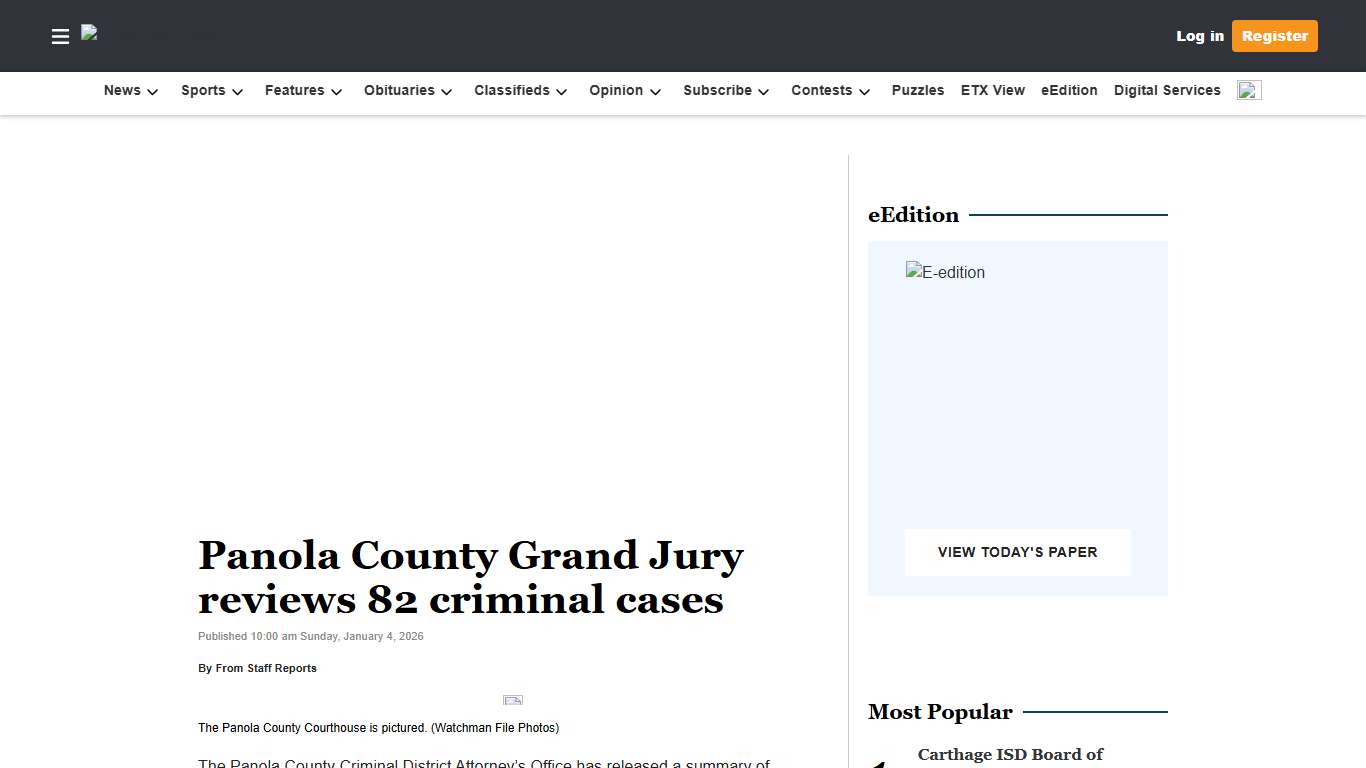The width and height of the screenshot is (1366, 768).
Task: Expand the News dropdown menu
Action: (129, 90)
